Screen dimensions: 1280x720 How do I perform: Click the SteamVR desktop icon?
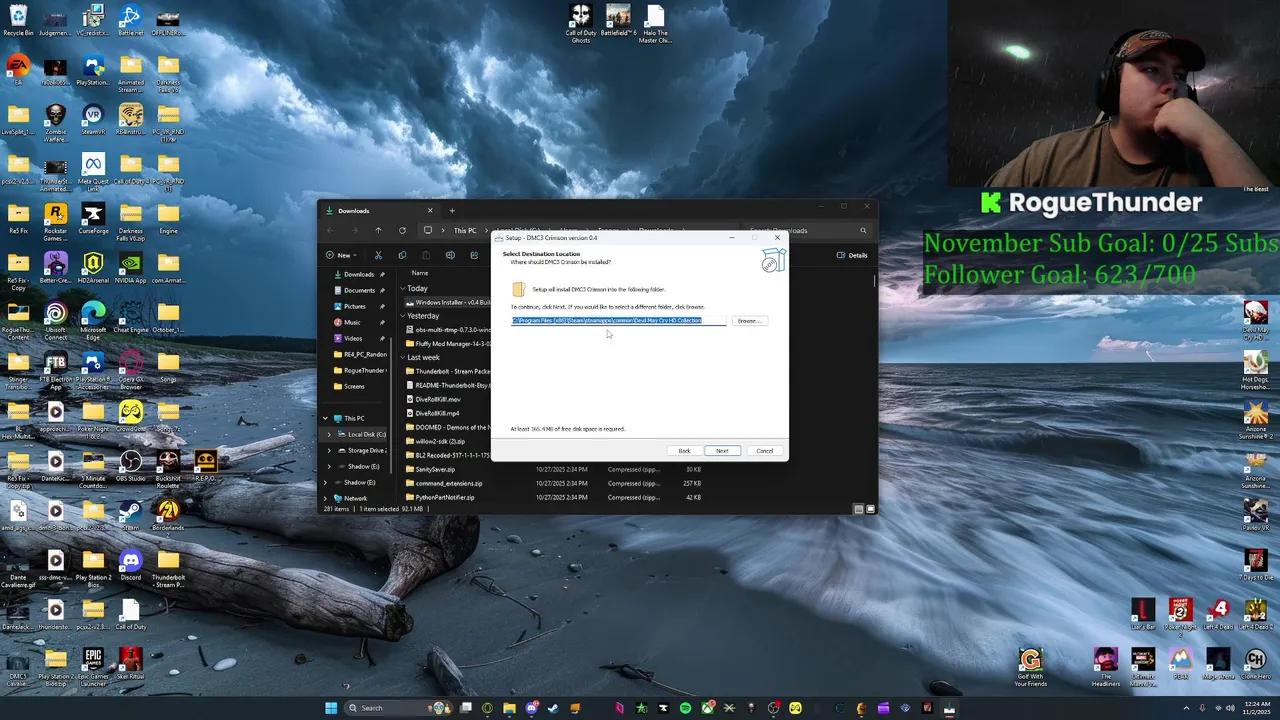93,119
